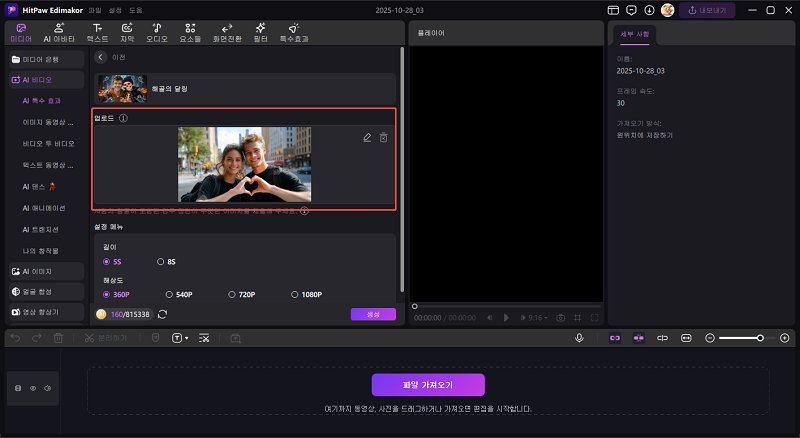Expand the AI 이미지 section
The image size is (800, 438).
[37, 271]
